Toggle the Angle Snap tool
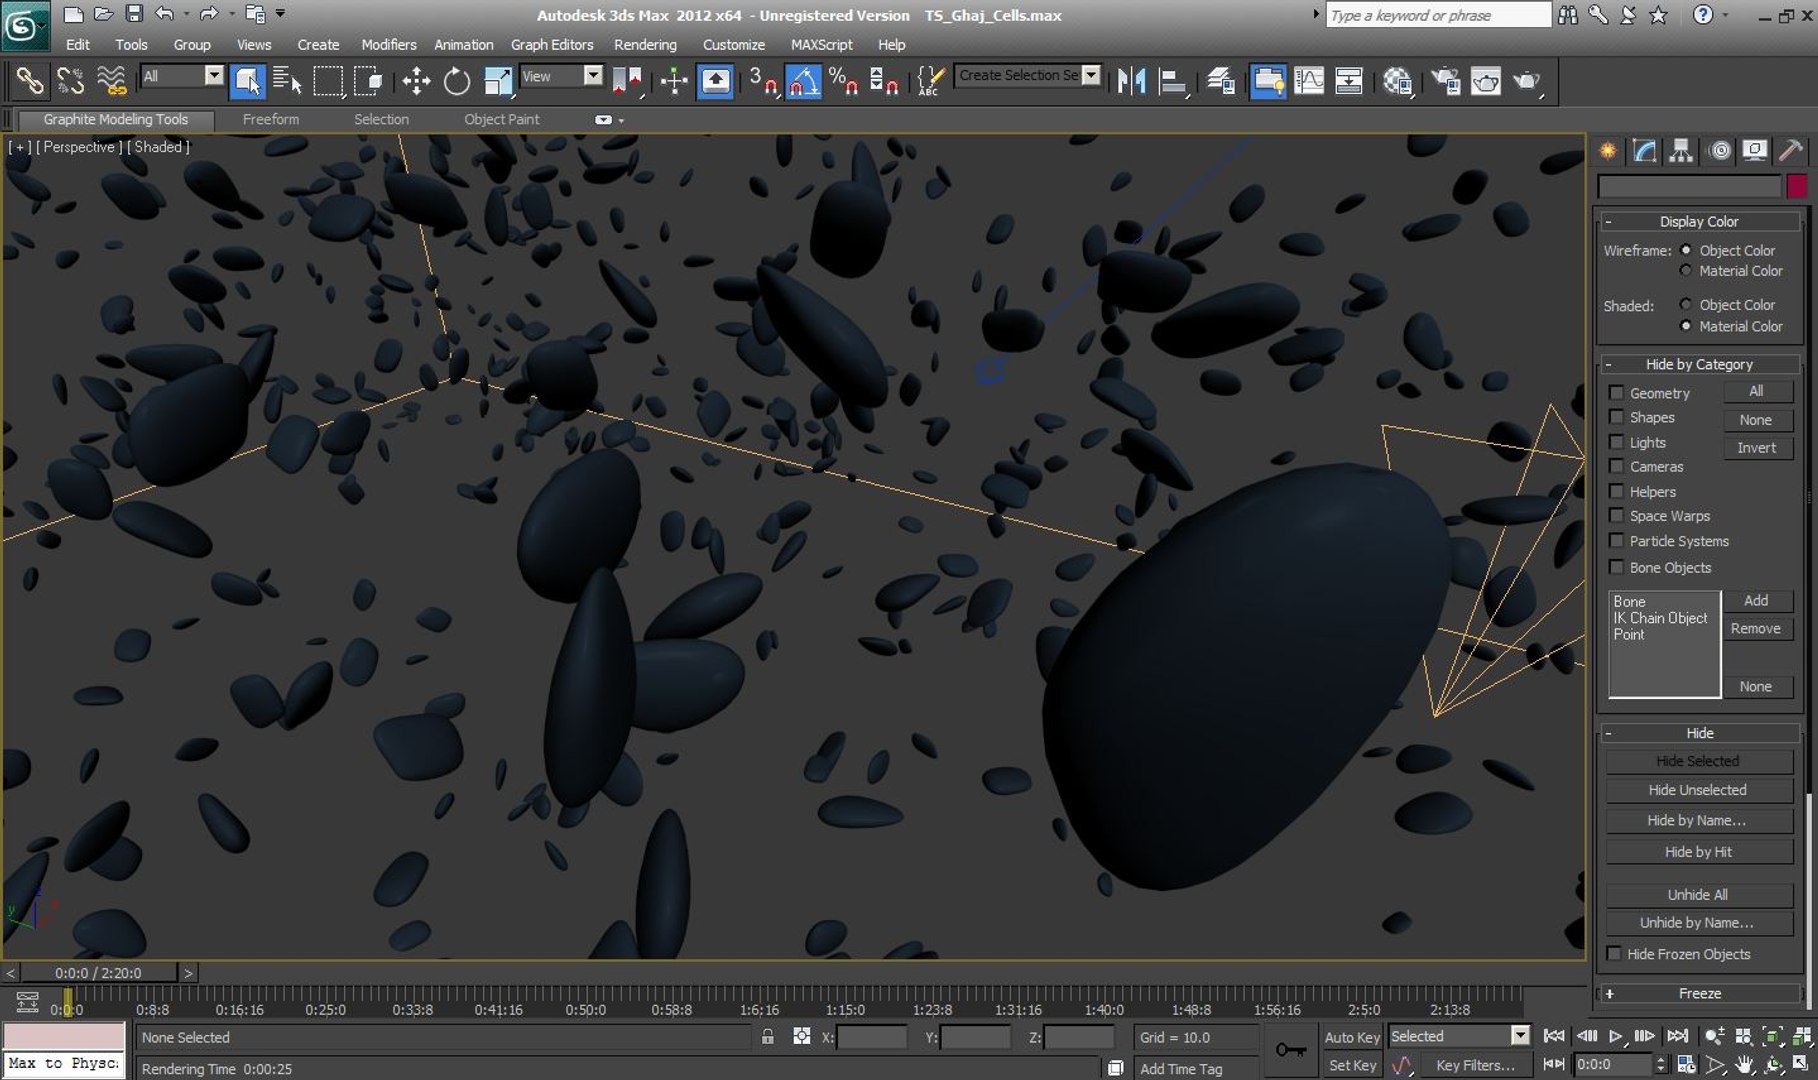Image resolution: width=1818 pixels, height=1080 pixels. 803,81
